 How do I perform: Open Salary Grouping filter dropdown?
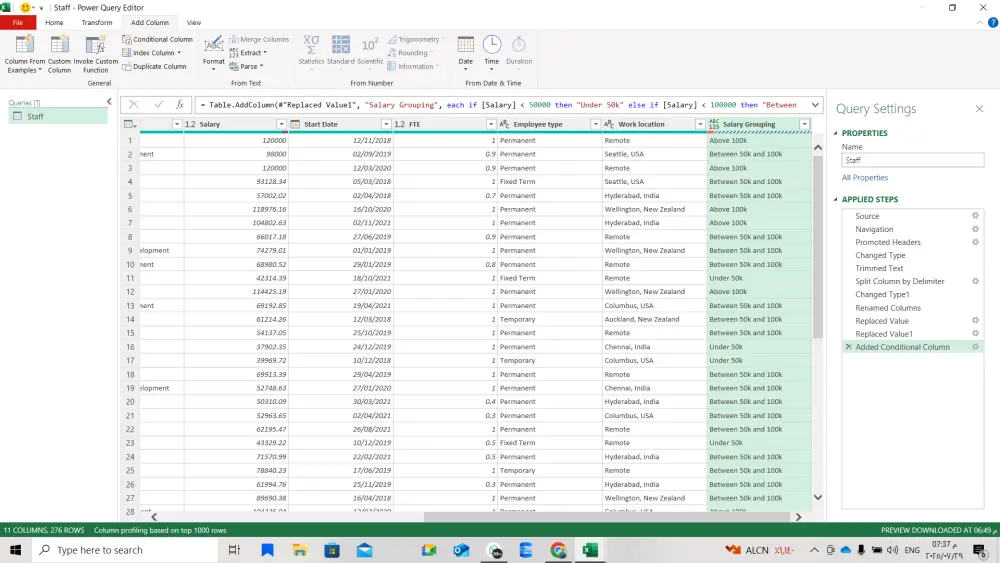804,124
